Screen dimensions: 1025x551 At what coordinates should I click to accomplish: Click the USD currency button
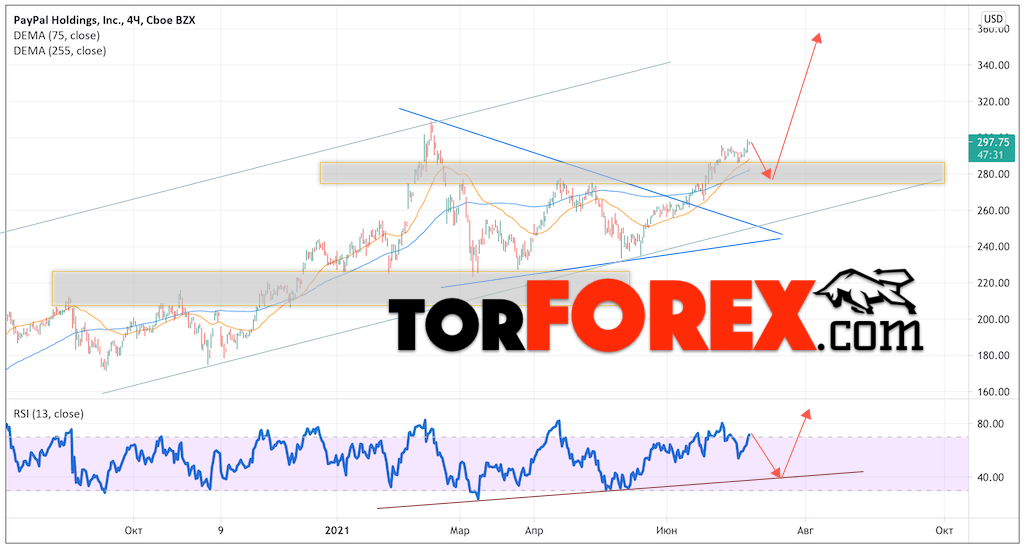(x=993, y=19)
